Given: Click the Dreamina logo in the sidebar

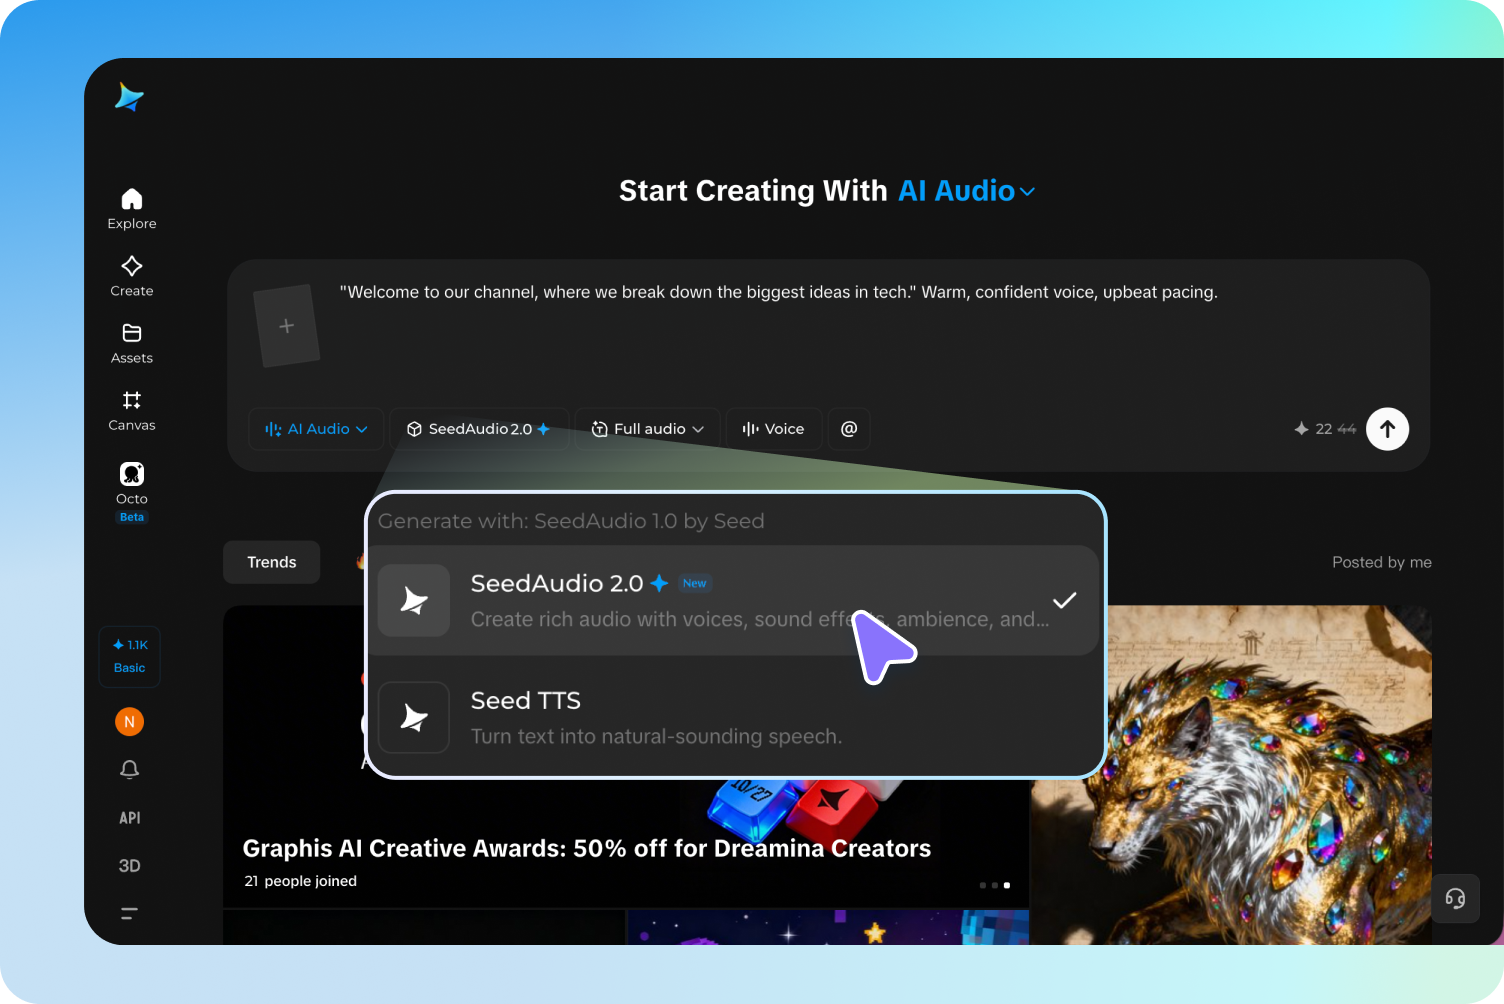Looking at the screenshot, I should [130, 97].
